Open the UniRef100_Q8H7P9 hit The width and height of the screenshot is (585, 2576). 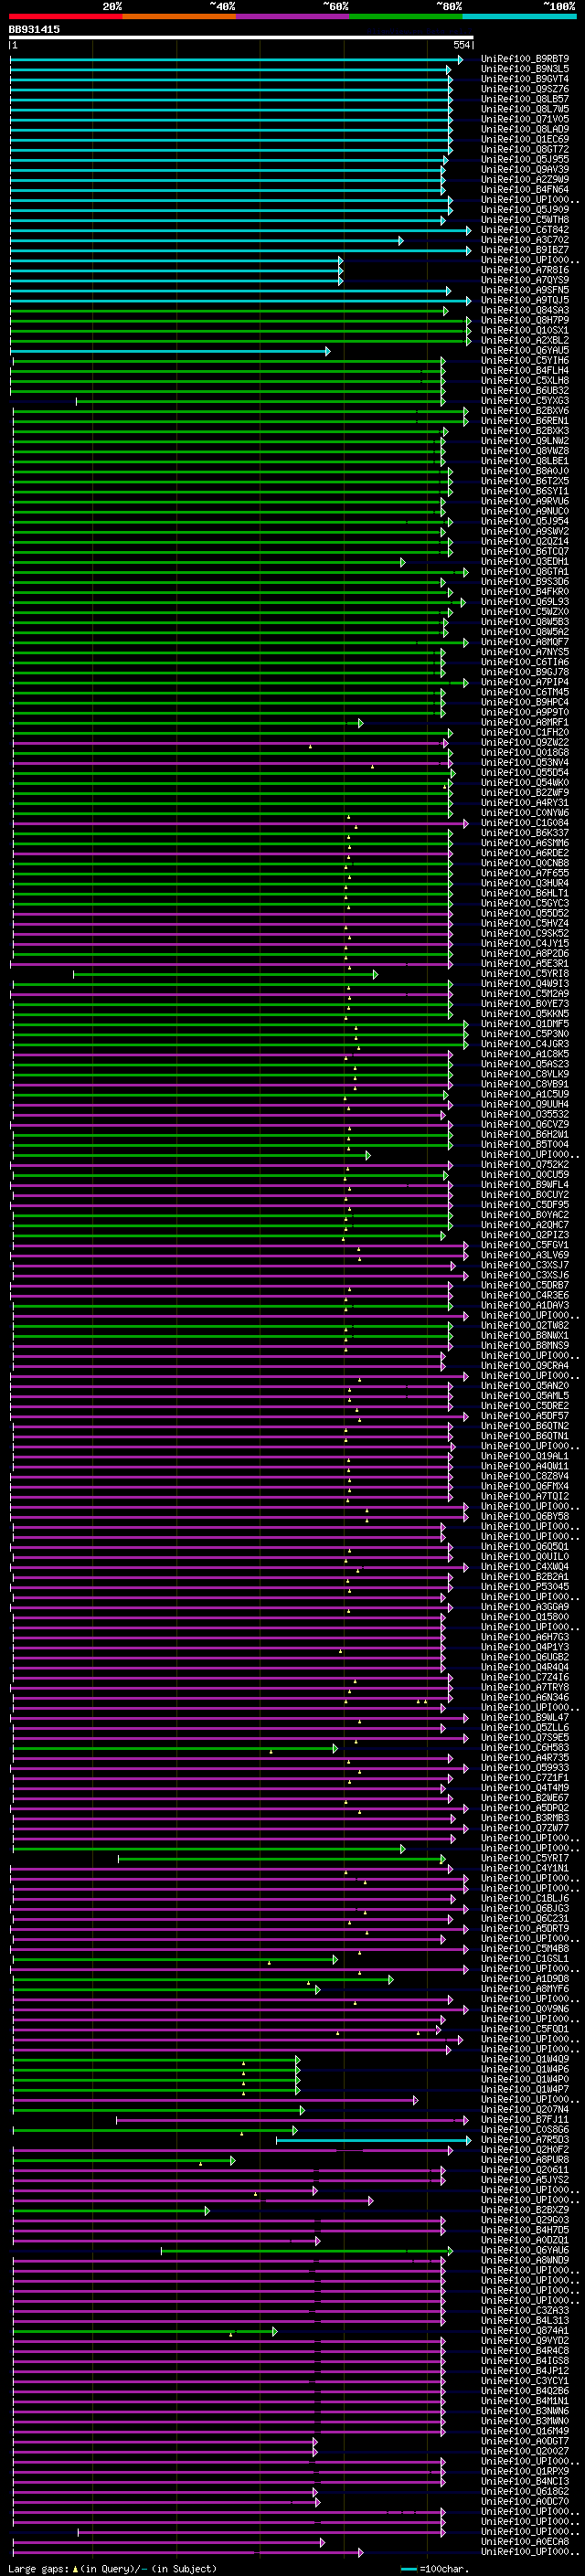coord(525,320)
